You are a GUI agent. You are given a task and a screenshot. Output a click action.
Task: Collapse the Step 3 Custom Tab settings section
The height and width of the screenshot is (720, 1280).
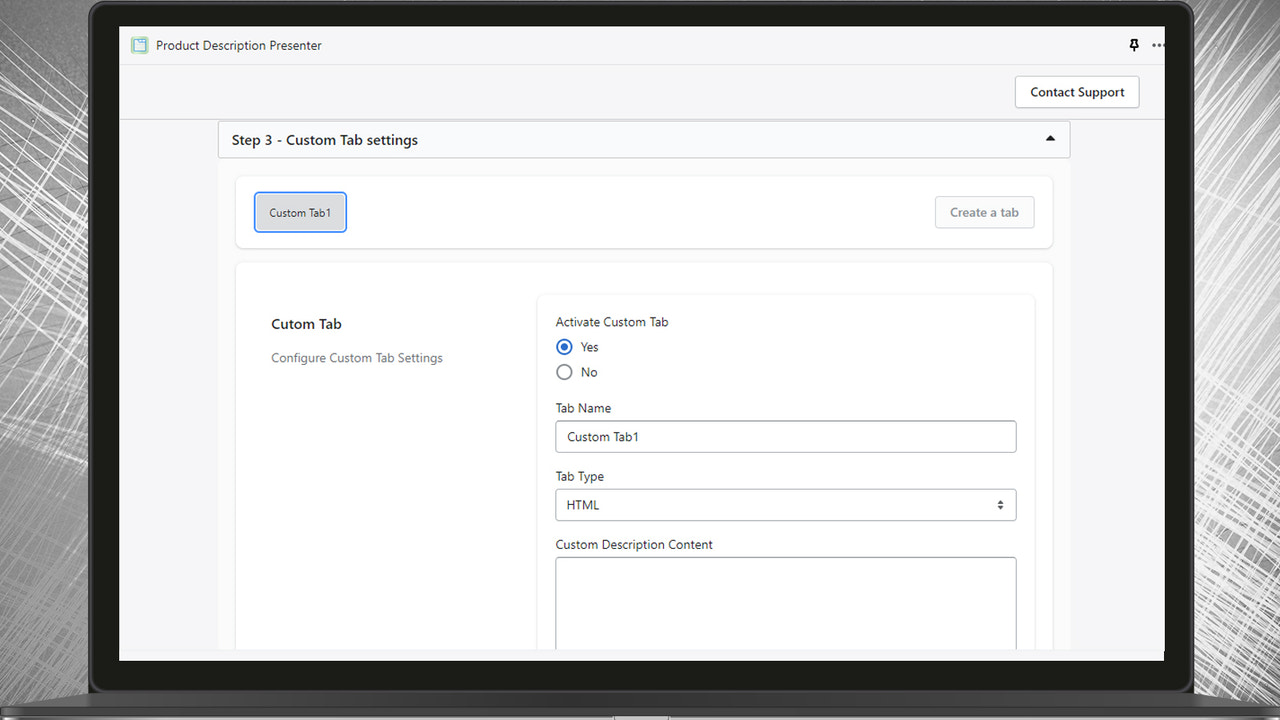tap(1050, 139)
